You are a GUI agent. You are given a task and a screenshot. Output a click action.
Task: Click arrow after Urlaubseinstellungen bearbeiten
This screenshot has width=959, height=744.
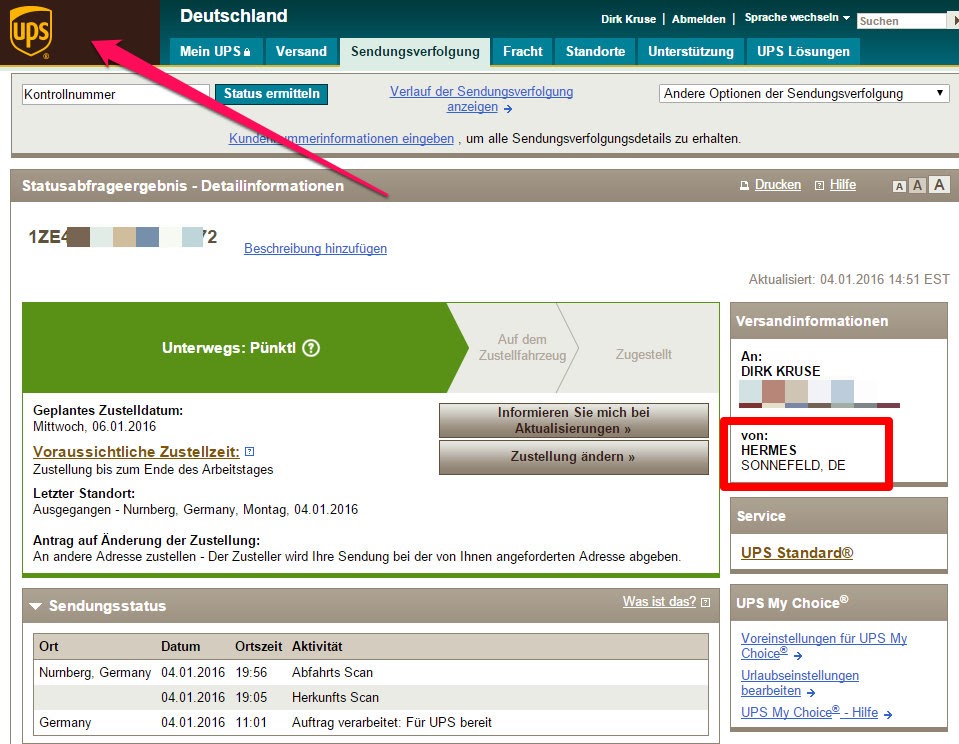point(811,693)
